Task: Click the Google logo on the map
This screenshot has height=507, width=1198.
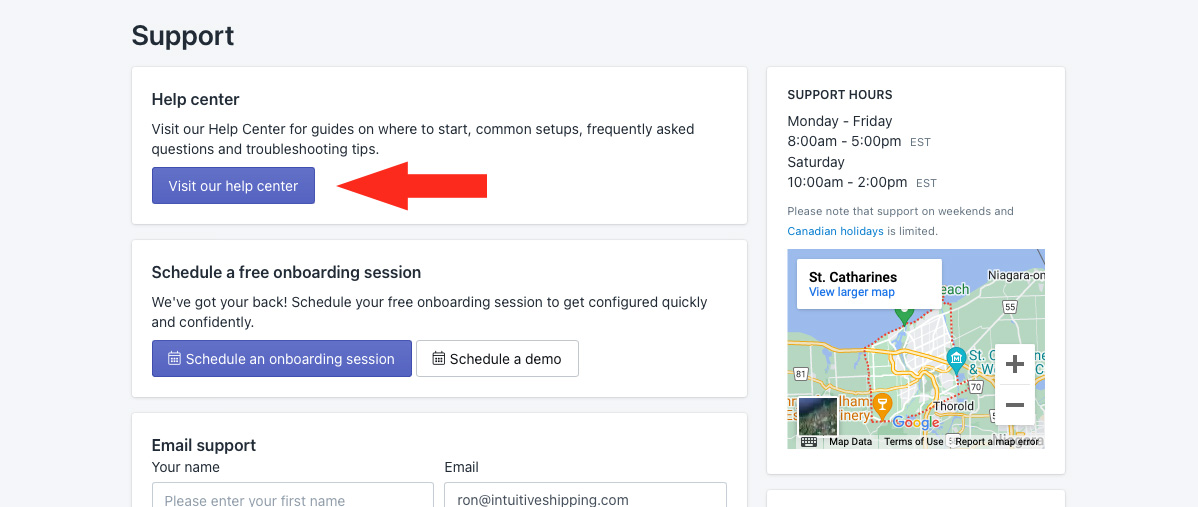Action: (915, 422)
